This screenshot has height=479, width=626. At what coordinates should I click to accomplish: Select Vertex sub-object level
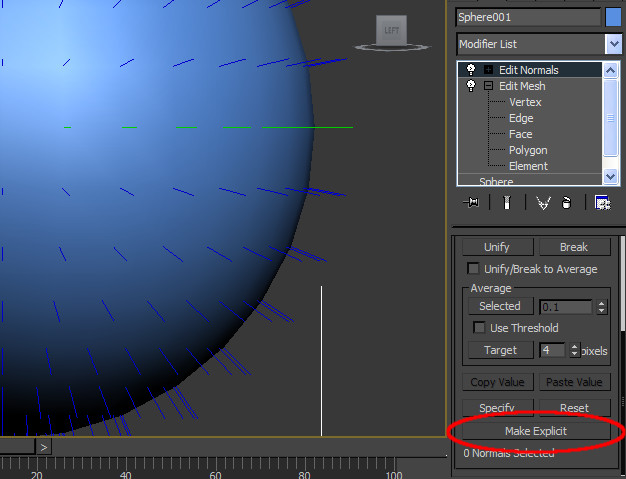click(x=525, y=102)
